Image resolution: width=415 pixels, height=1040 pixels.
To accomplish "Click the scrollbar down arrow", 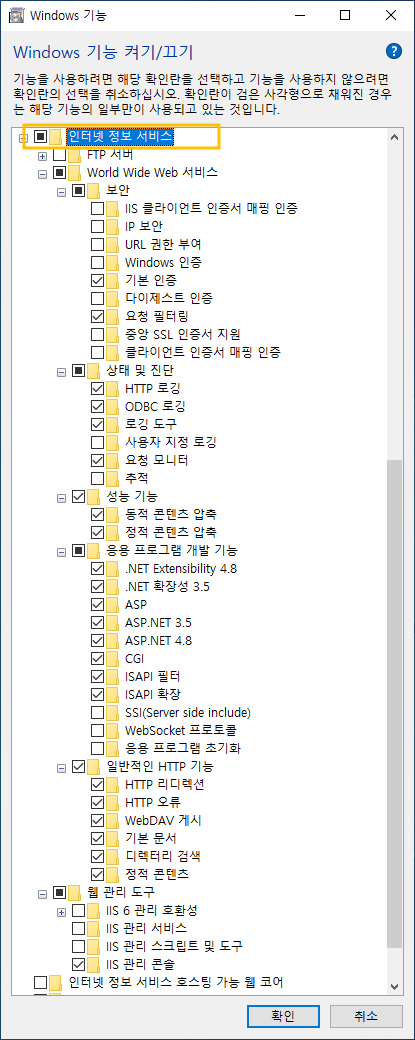I will [x=394, y=986].
